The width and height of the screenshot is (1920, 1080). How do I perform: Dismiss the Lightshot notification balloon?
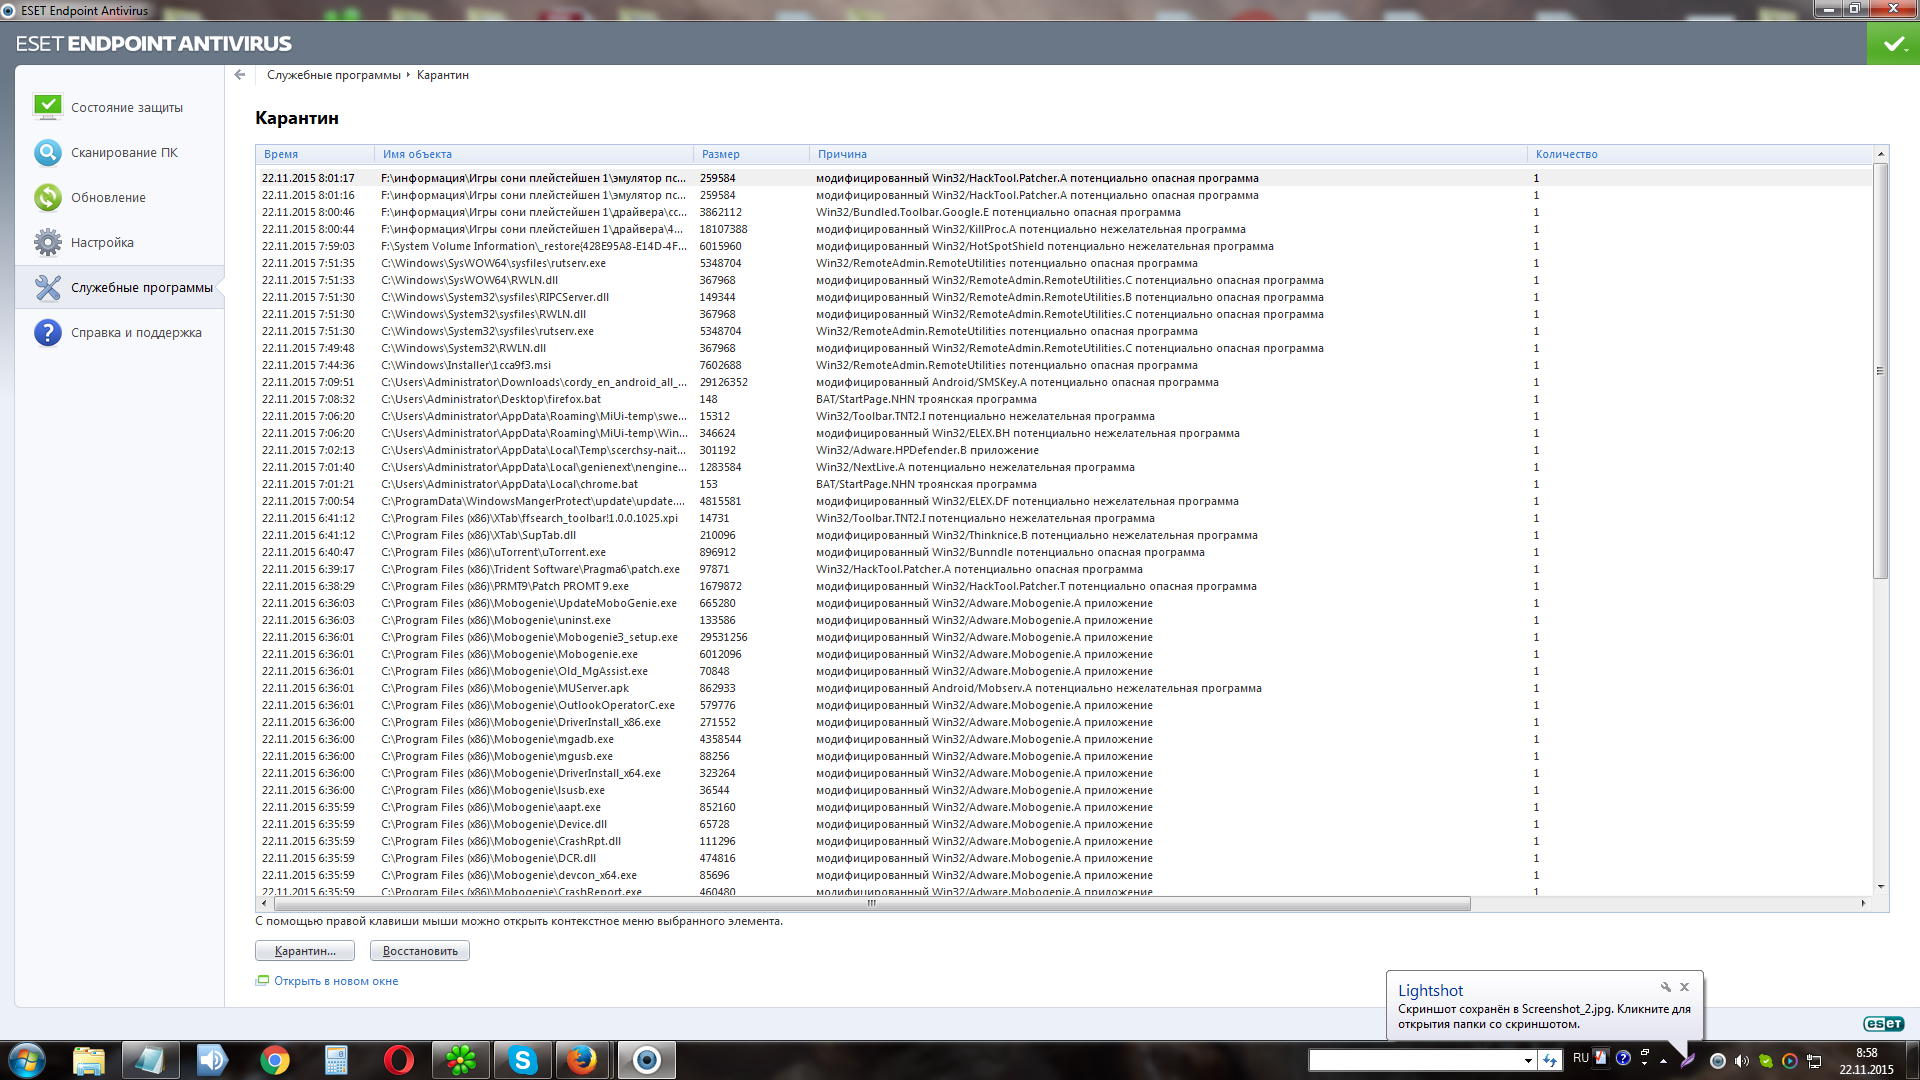1685,987
